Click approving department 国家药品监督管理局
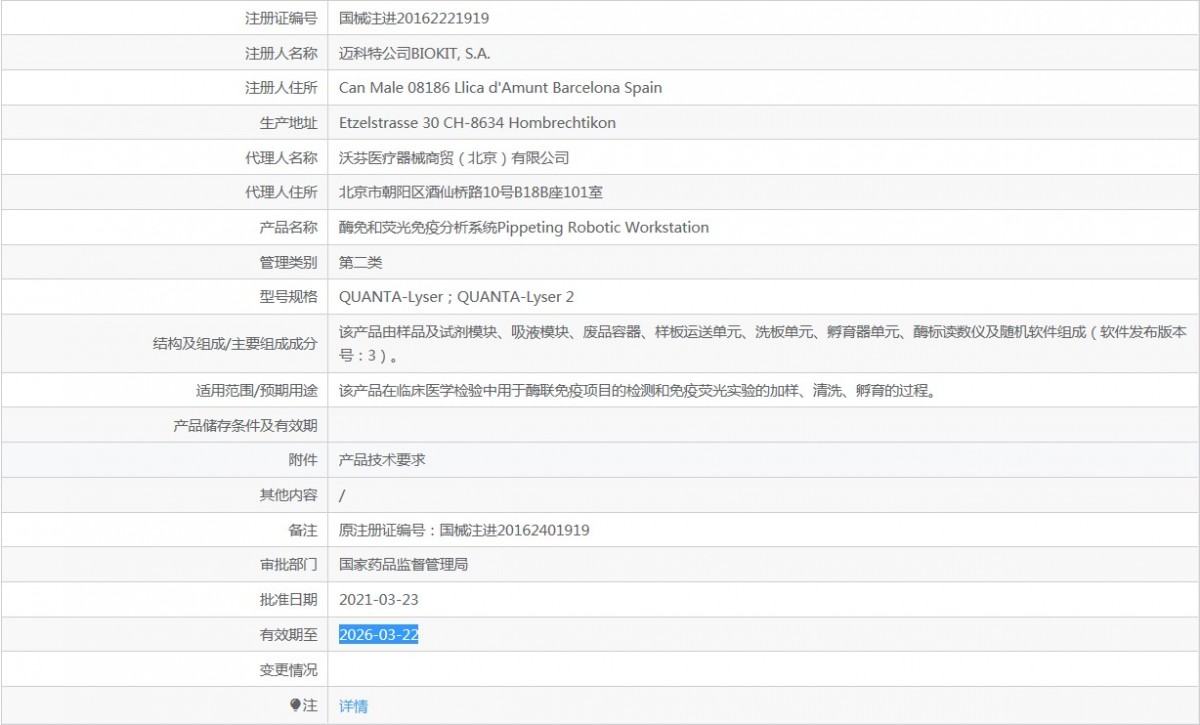The width and height of the screenshot is (1200, 725). [x=404, y=565]
